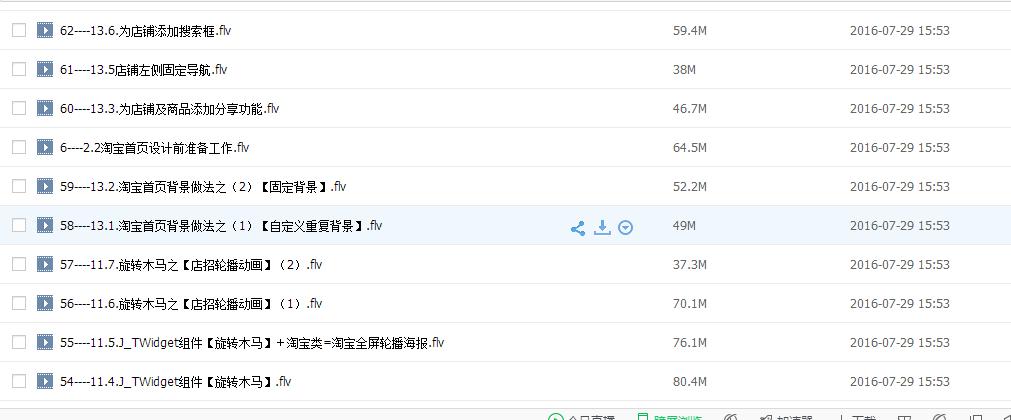The width and height of the screenshot is (1011, 420).
Task: Share the file 58----13.1 via share icon
Action: (x=578, y=228)
